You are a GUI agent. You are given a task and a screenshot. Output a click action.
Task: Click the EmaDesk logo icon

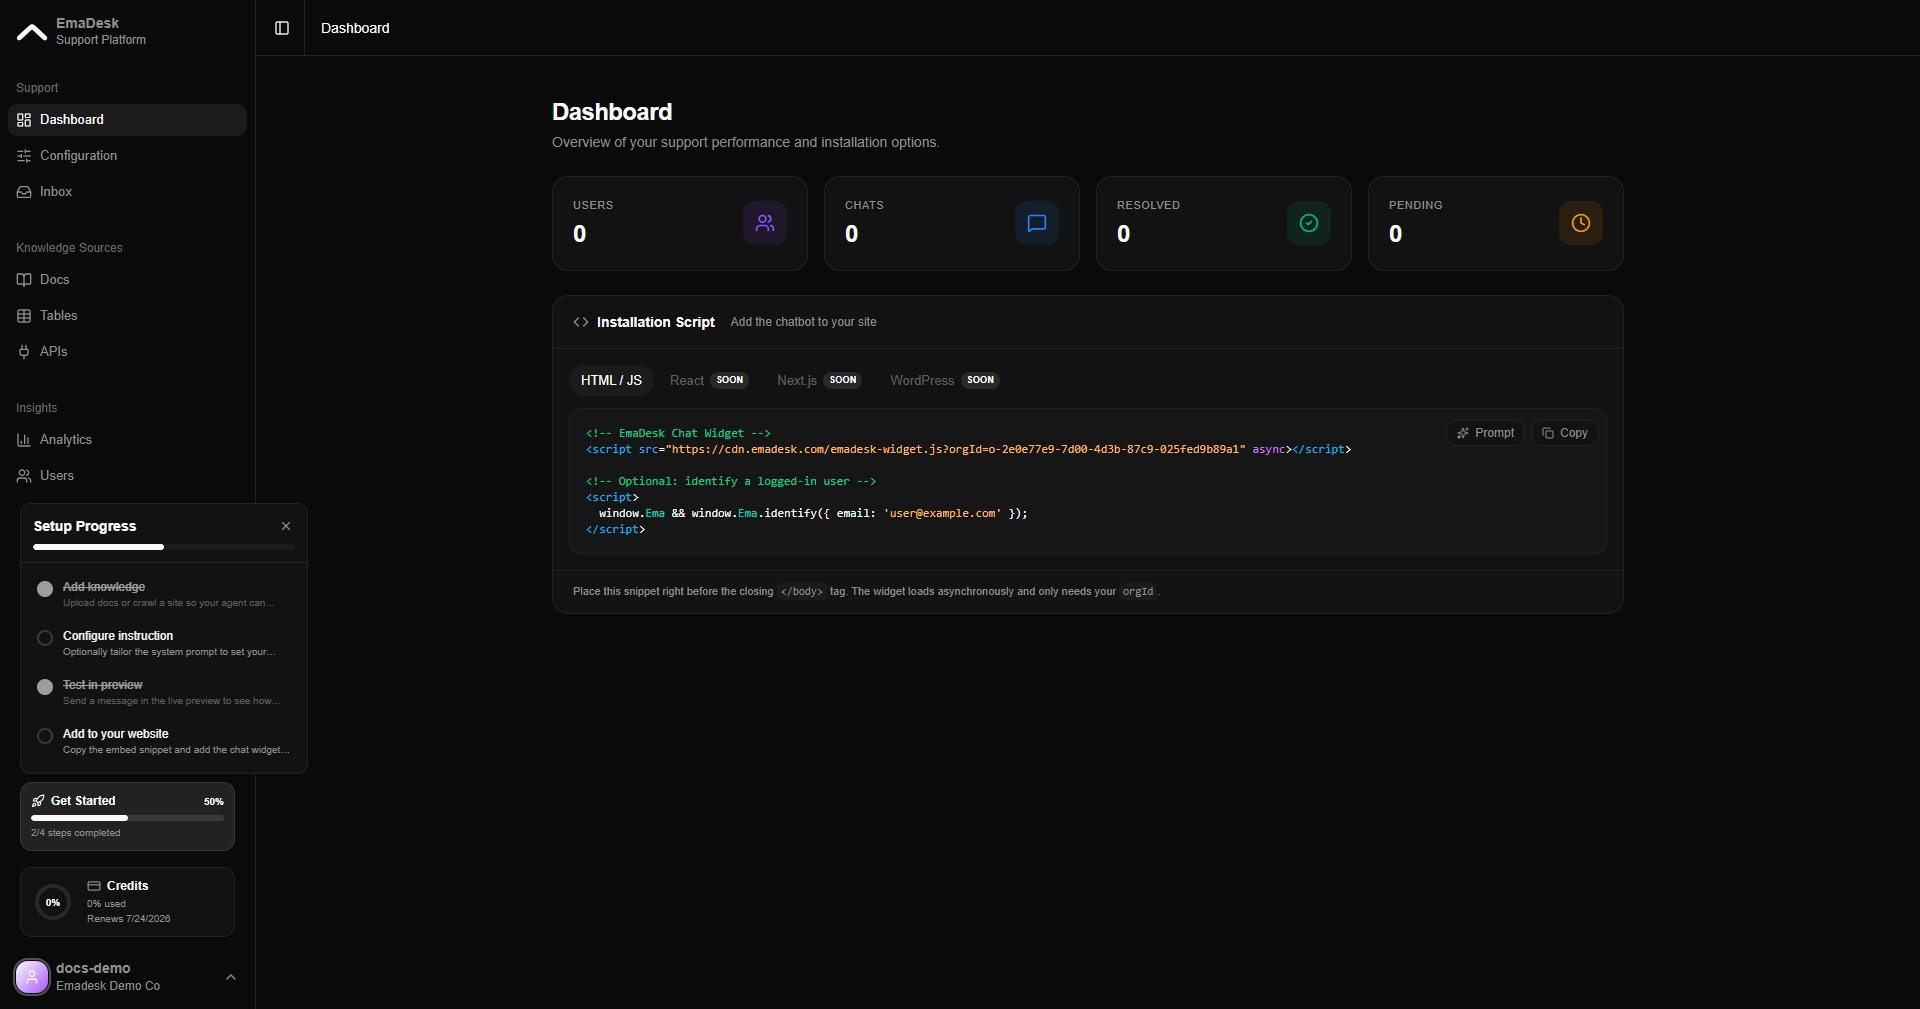32,32
